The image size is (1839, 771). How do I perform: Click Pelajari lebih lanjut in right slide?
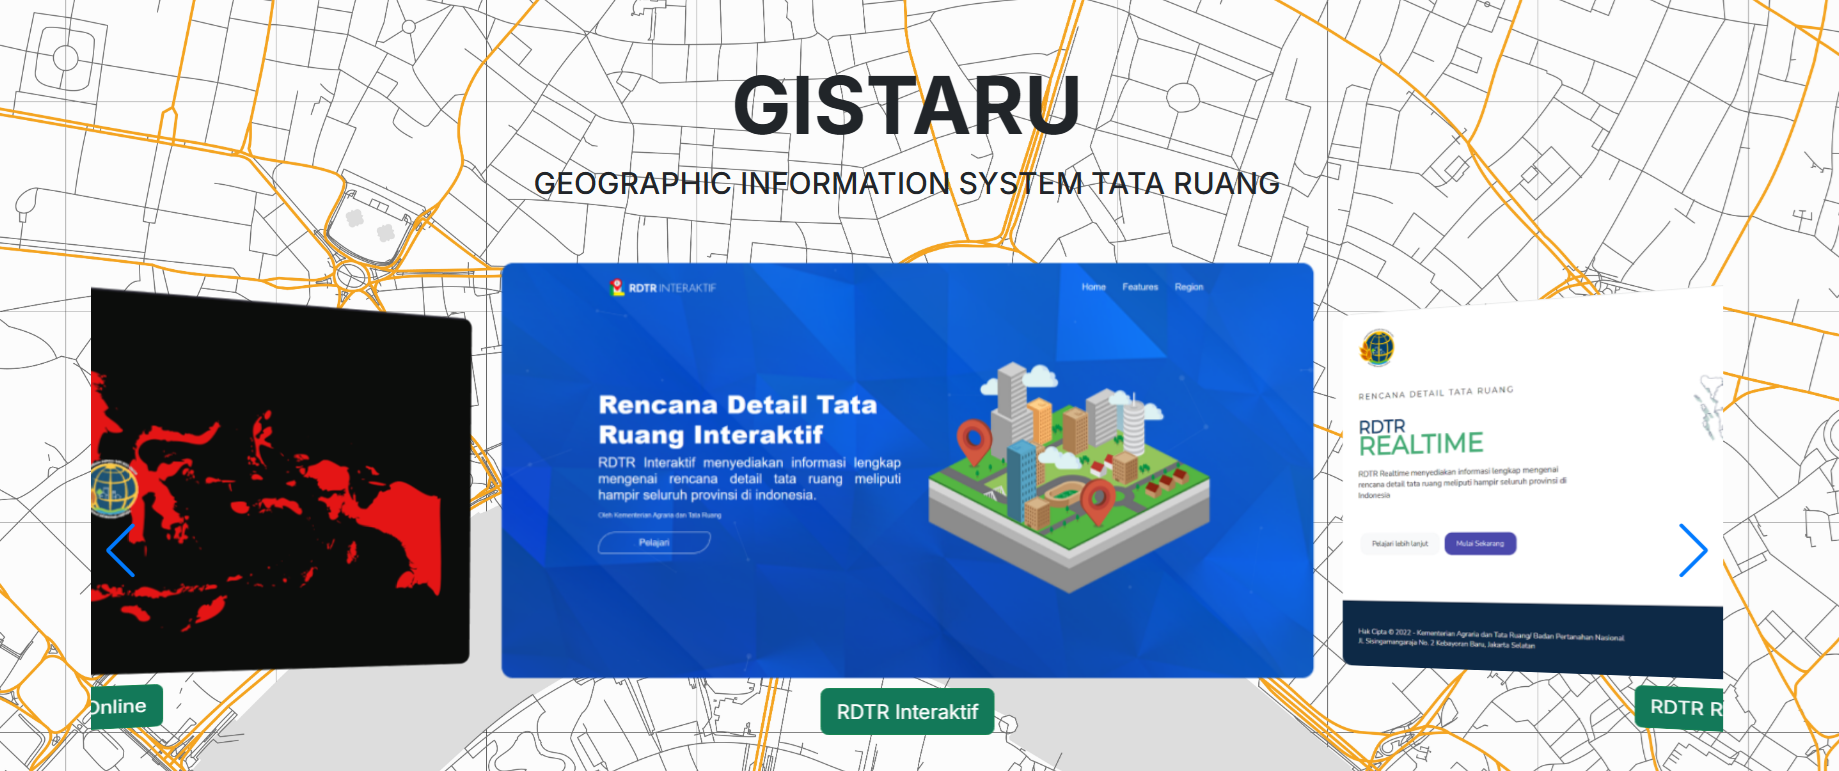(x=1400, y=544)
